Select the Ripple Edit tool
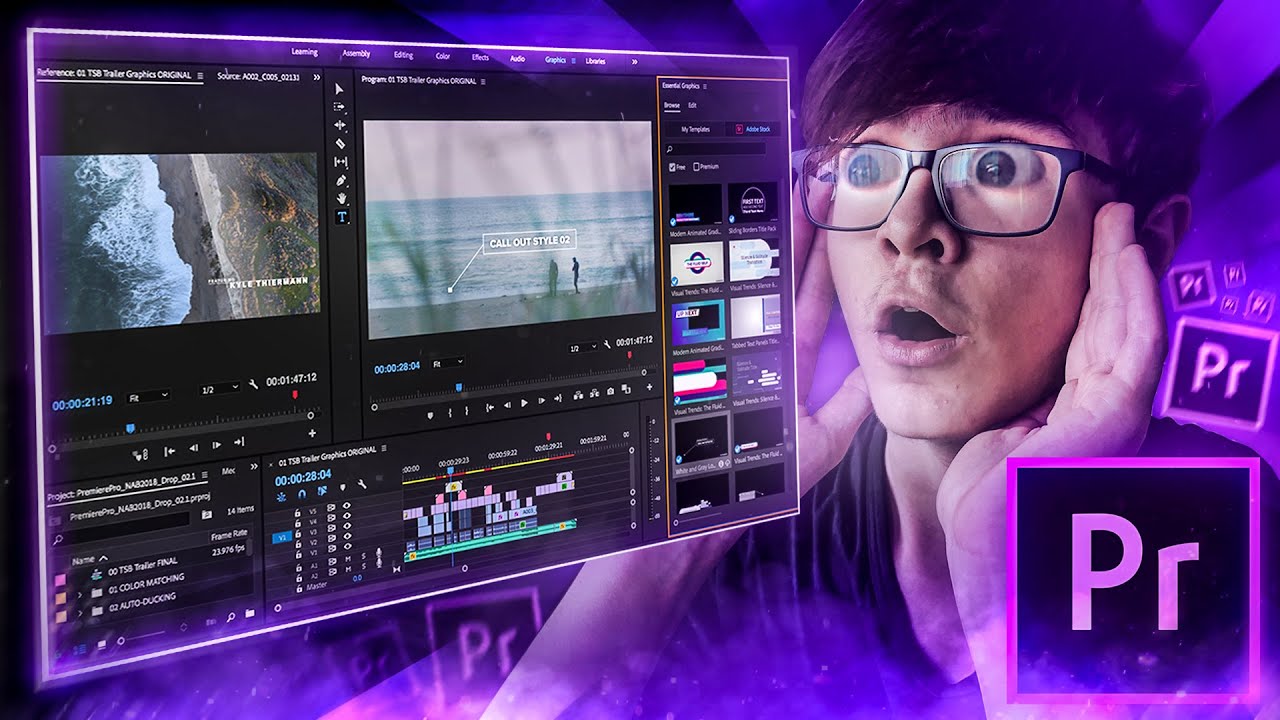 pyautogui.click(x=340, y=125)
